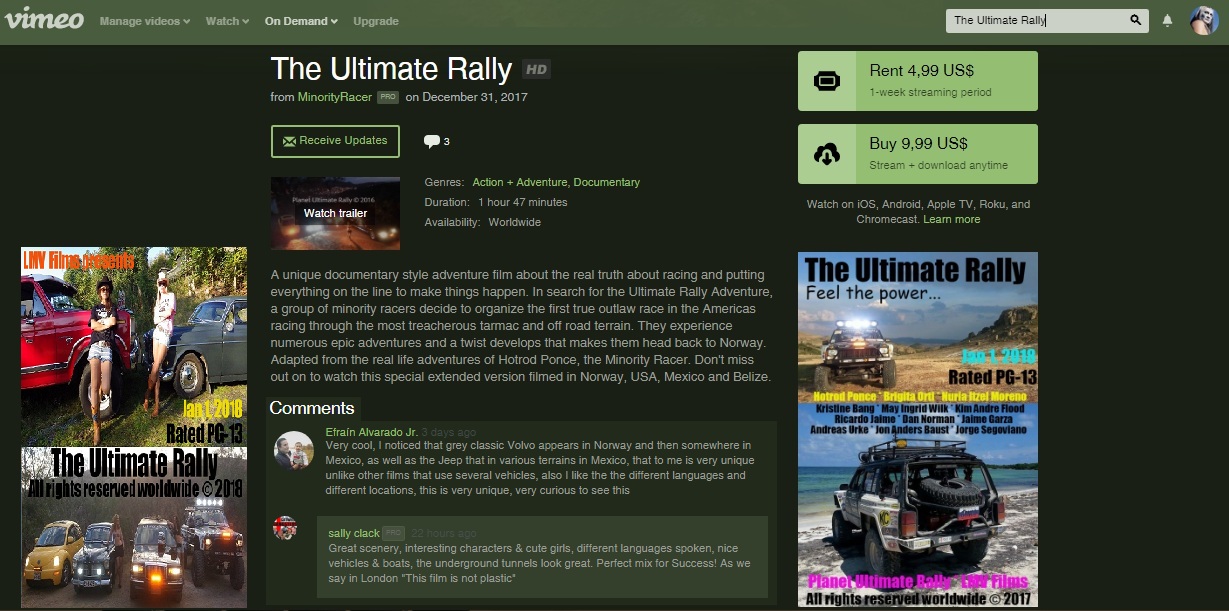Click the comments speech bubble icon
The image size is (1229, 611).
[432, 141]
